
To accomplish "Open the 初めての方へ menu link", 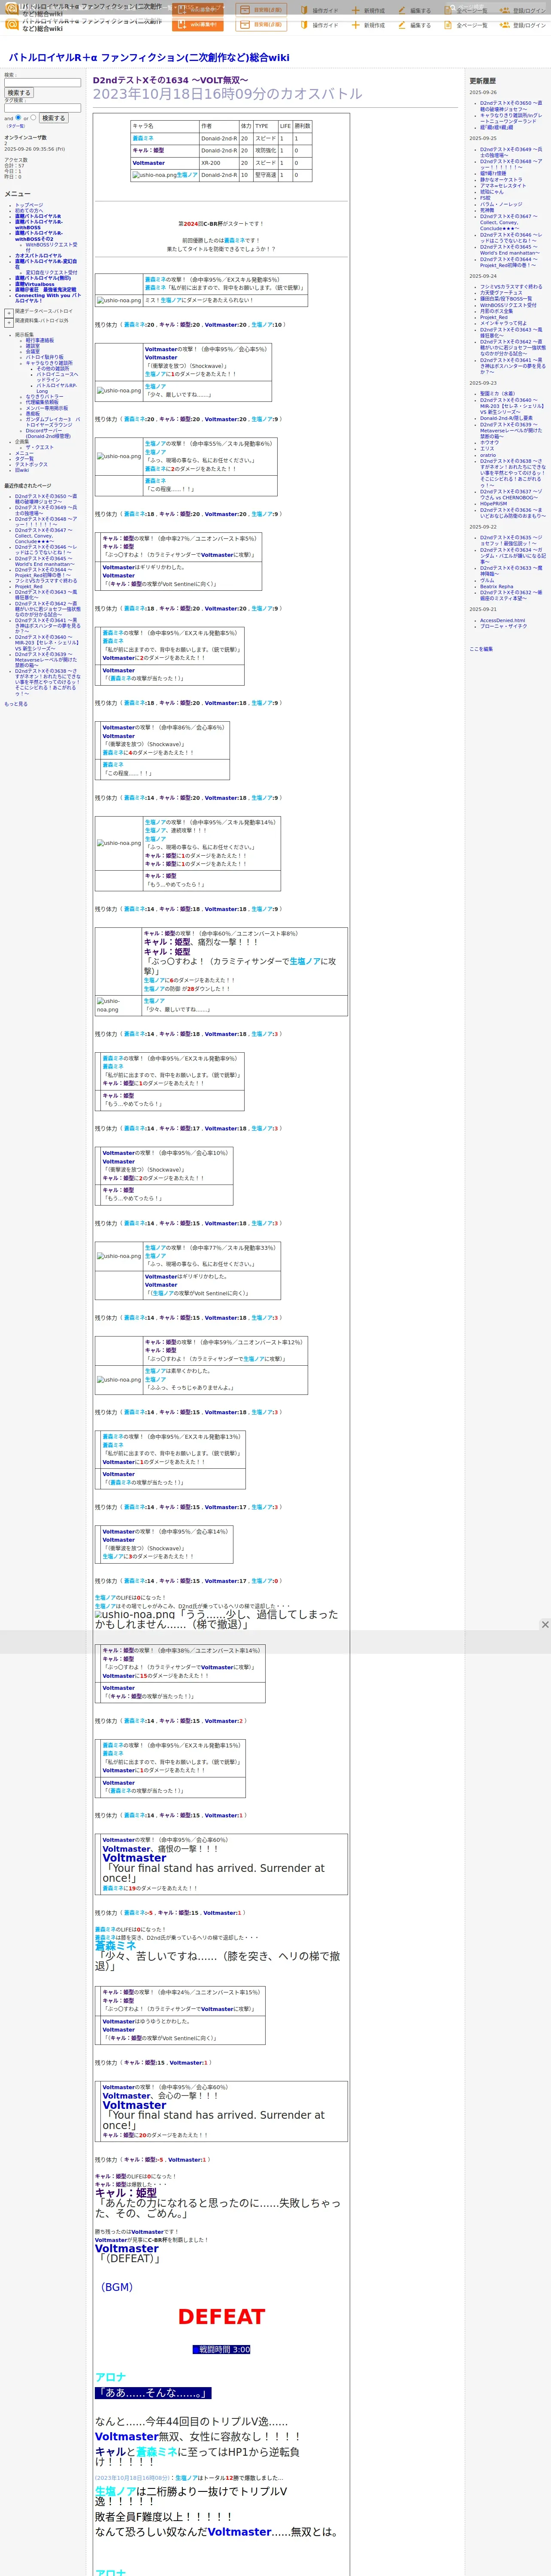I will click(29, 211).
